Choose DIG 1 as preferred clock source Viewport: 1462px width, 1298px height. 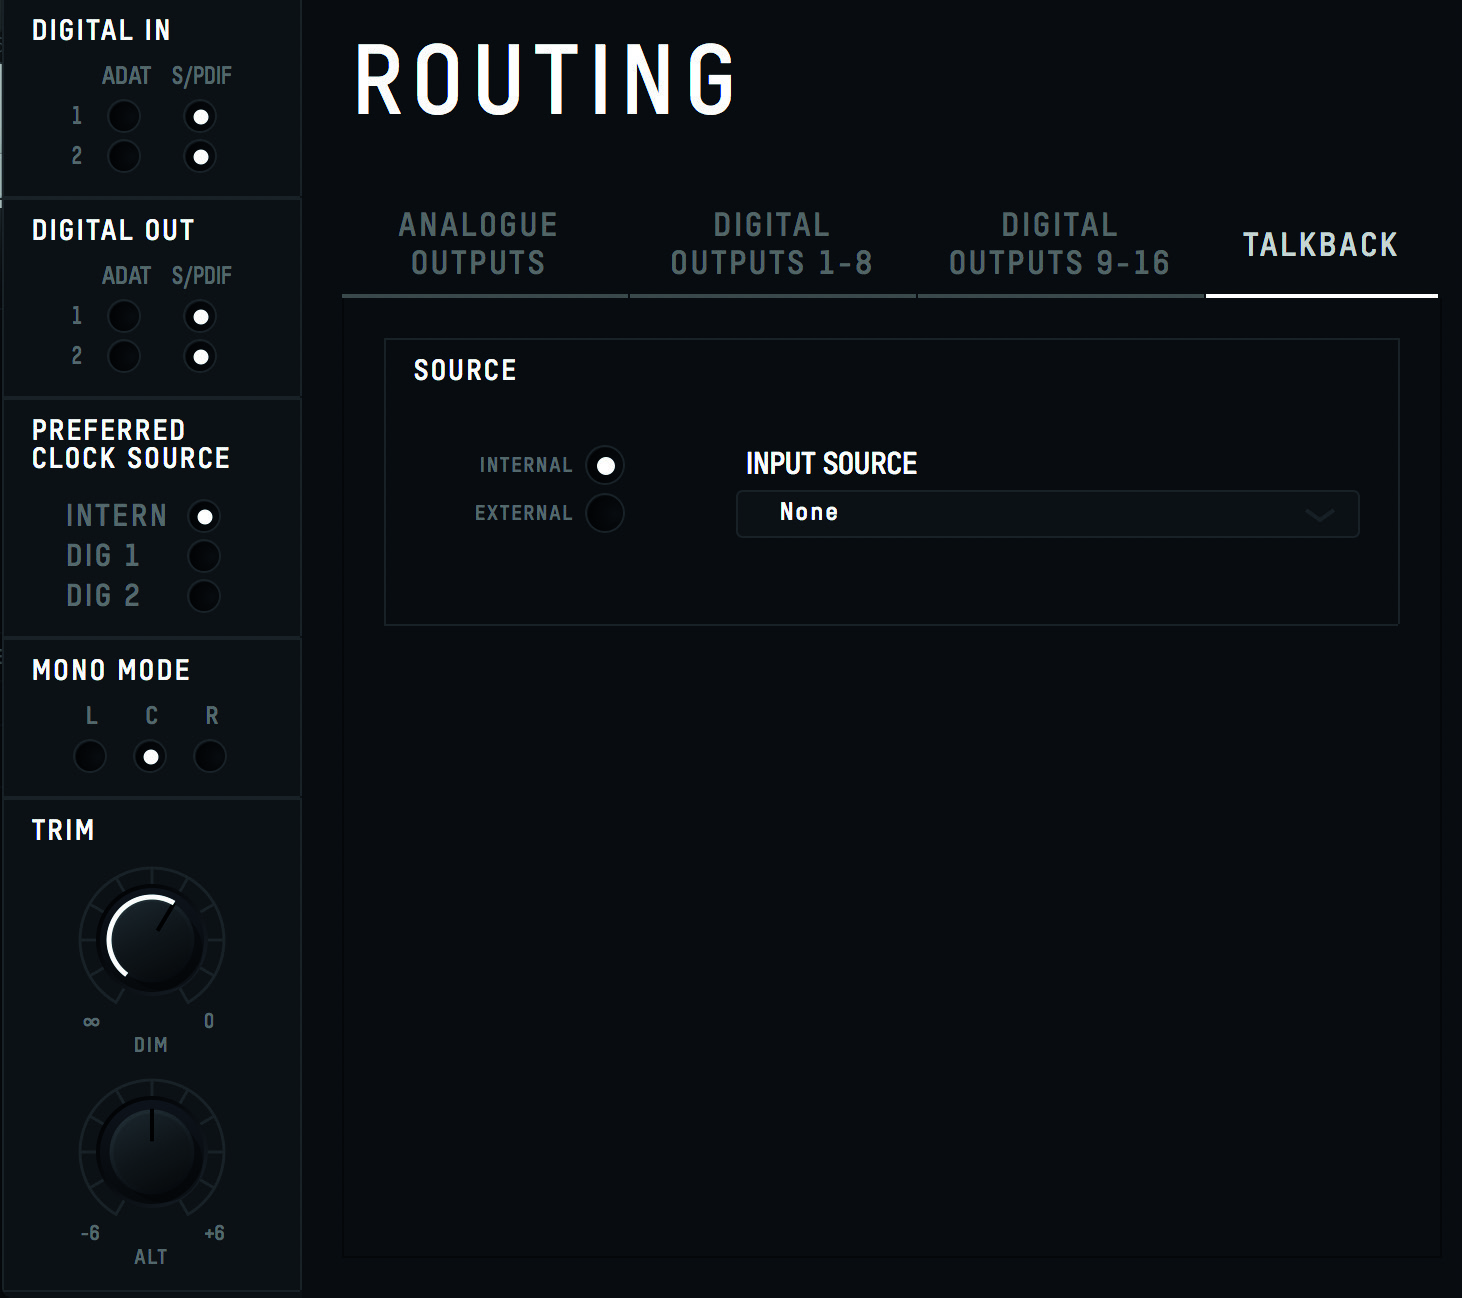coord(204,556)
